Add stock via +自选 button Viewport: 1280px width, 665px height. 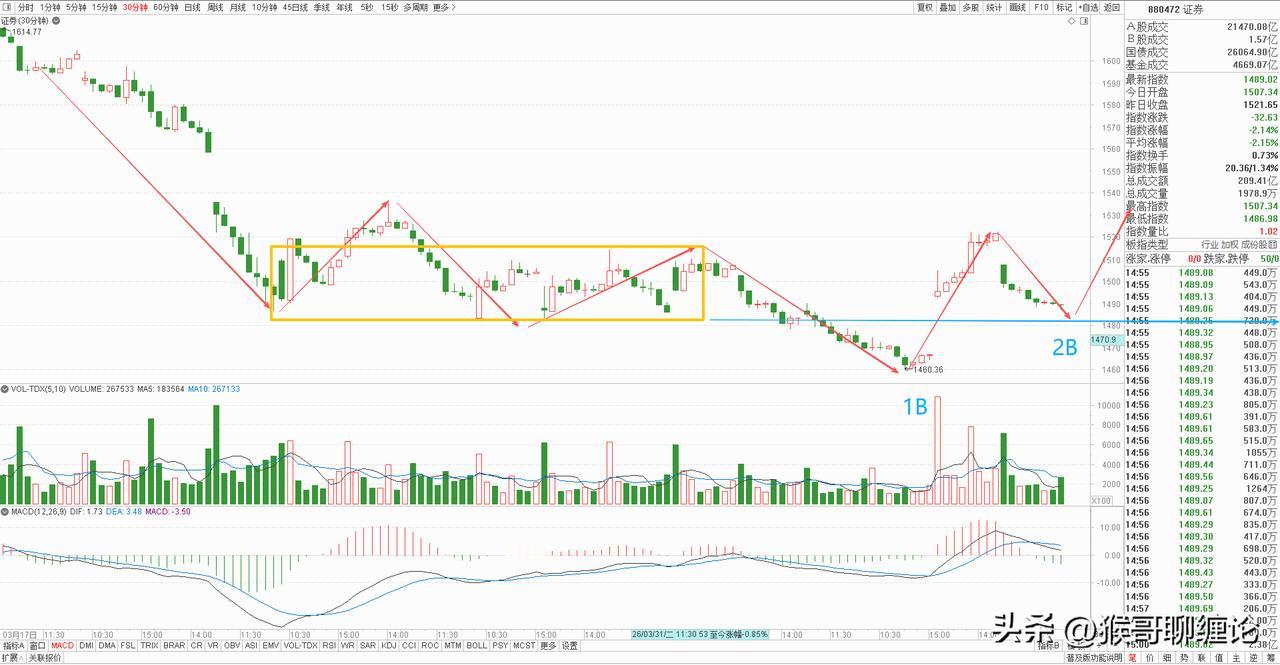coord(1088,7)
